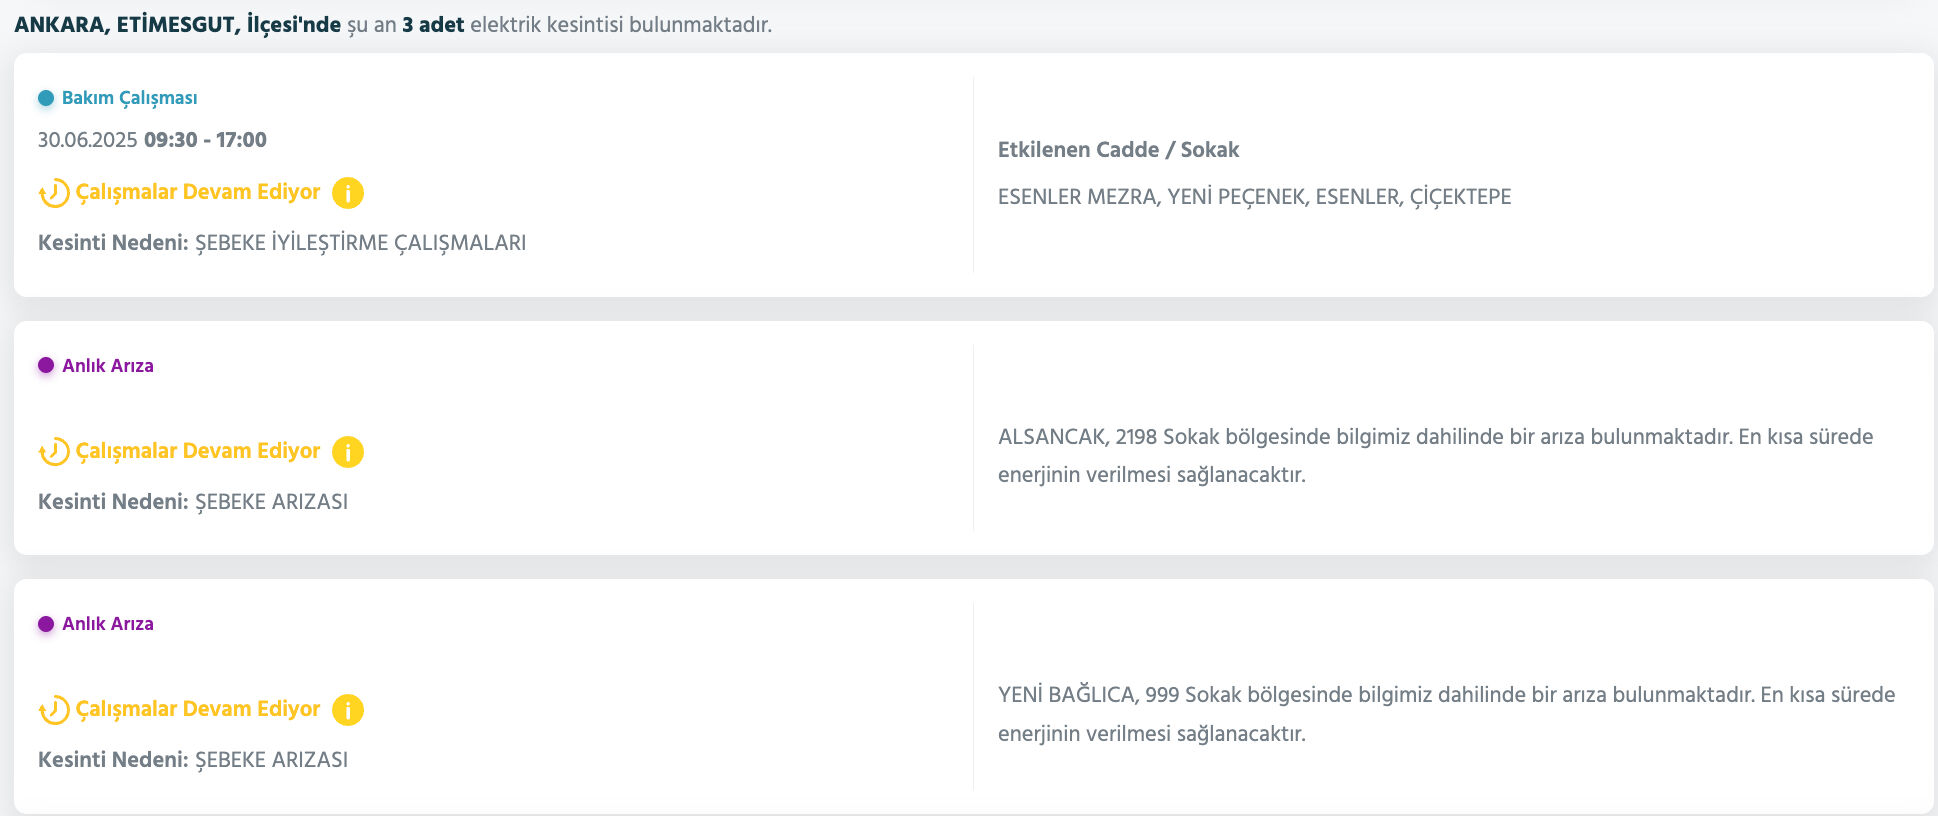
Task: Select the Bakım Çalışması category label
Action: click(x=128, y=97)
